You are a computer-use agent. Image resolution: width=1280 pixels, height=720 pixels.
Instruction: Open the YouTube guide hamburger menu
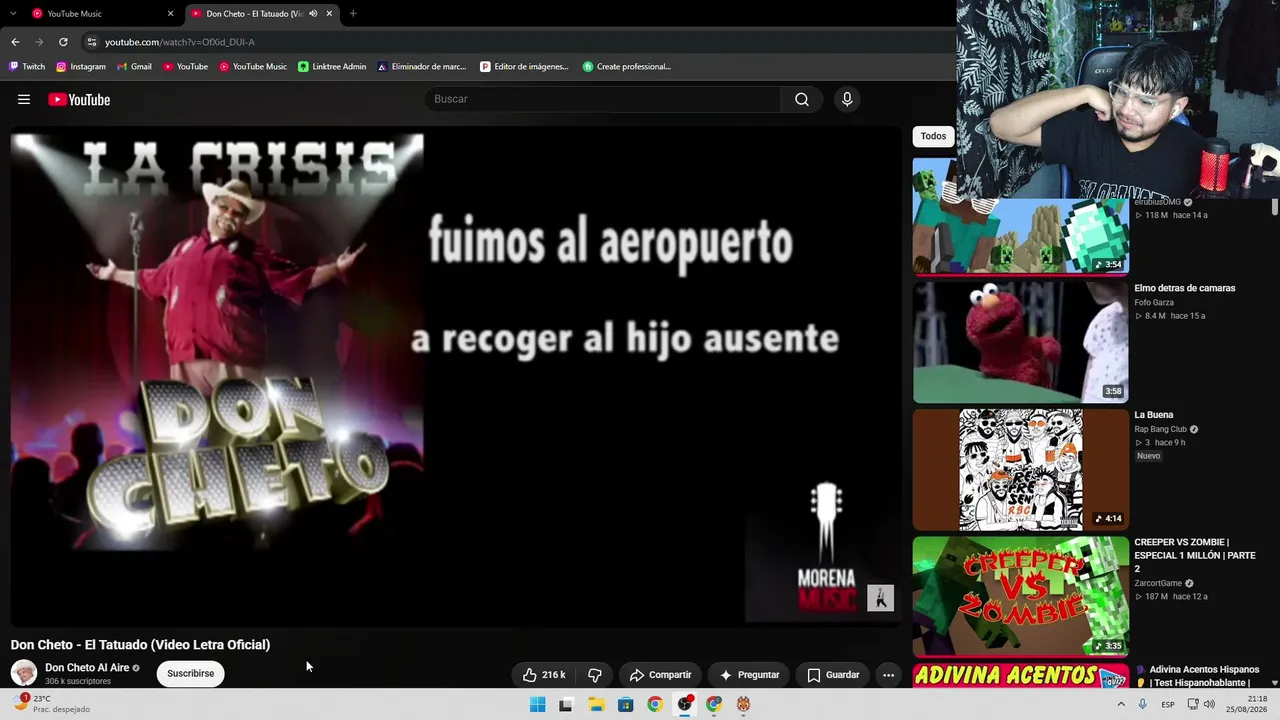[24, 99]
